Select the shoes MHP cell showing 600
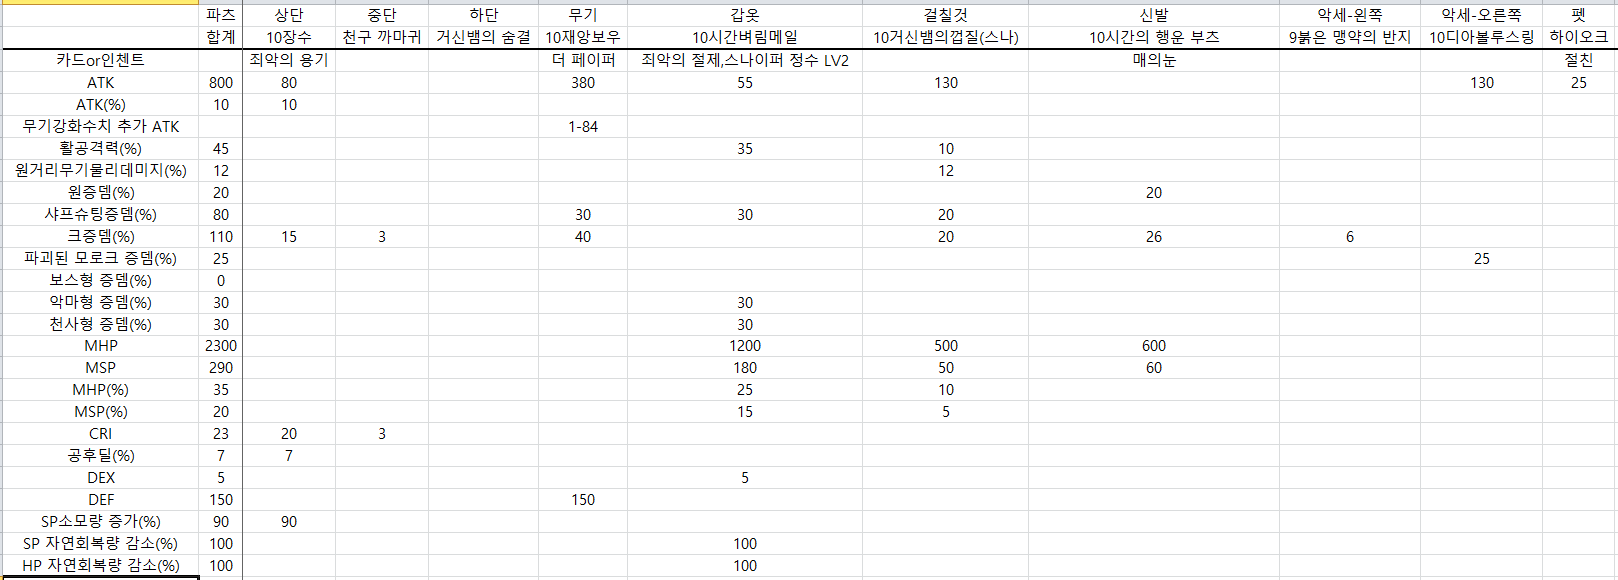 point(1153,346)
